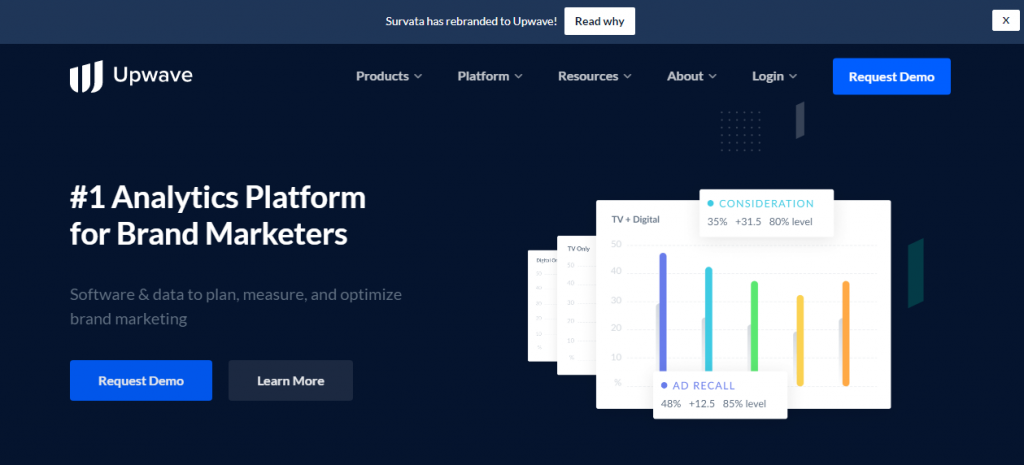
Task: Click the '#1 Analytics Platform' headline
Action: click(218, 216)
